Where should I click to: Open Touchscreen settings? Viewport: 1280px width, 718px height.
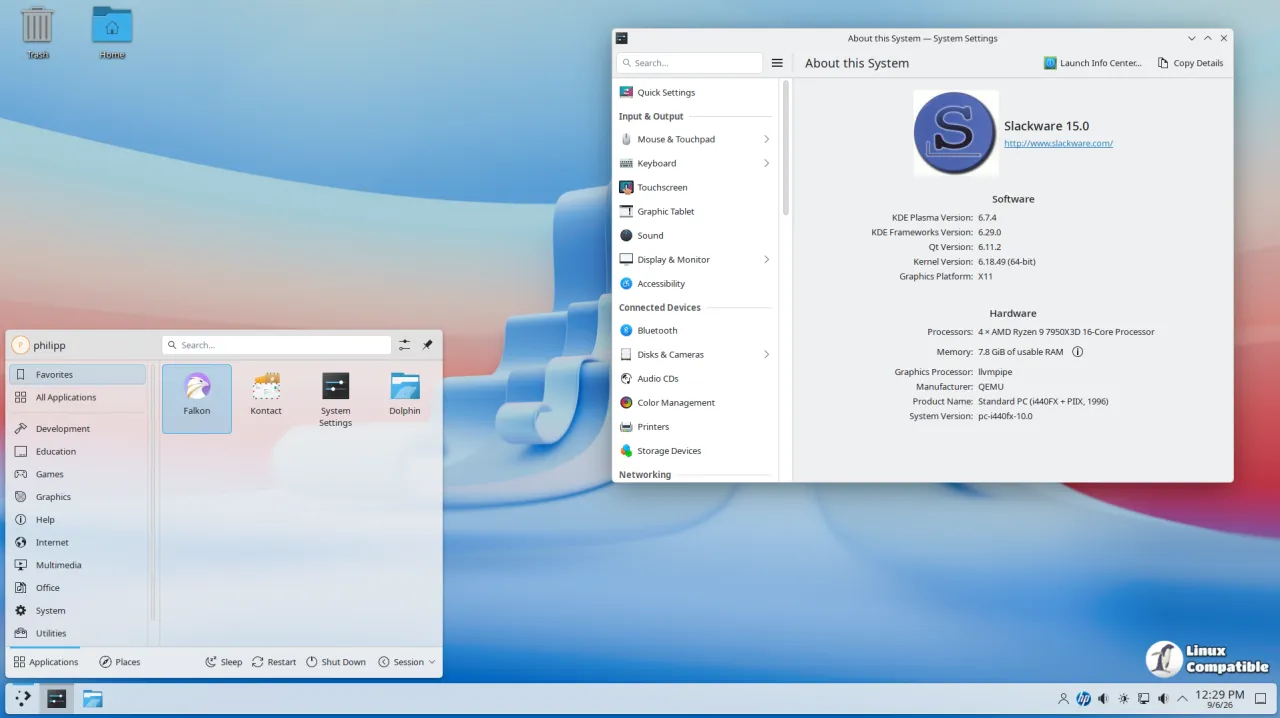tap(695, 187)
